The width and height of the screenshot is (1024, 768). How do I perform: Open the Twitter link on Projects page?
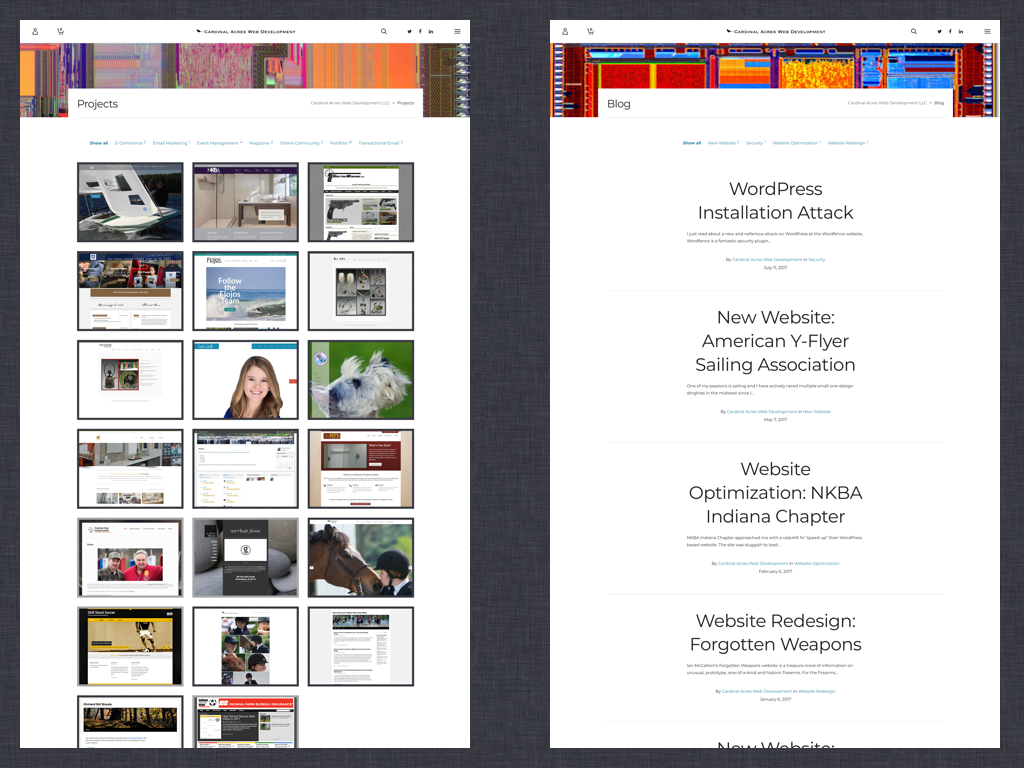click(409, 31)
